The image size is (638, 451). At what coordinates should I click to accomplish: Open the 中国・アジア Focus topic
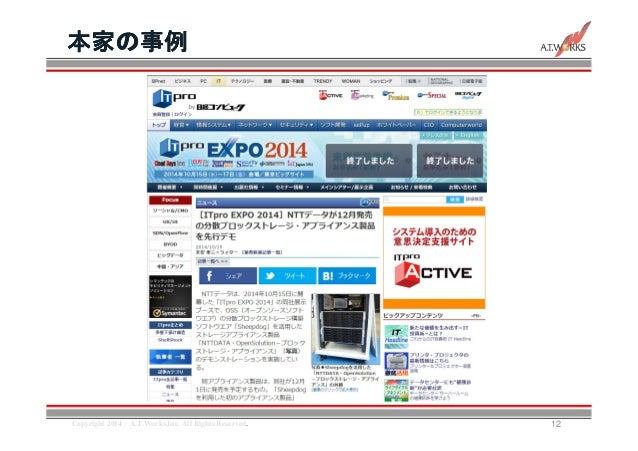click(170, 267)
